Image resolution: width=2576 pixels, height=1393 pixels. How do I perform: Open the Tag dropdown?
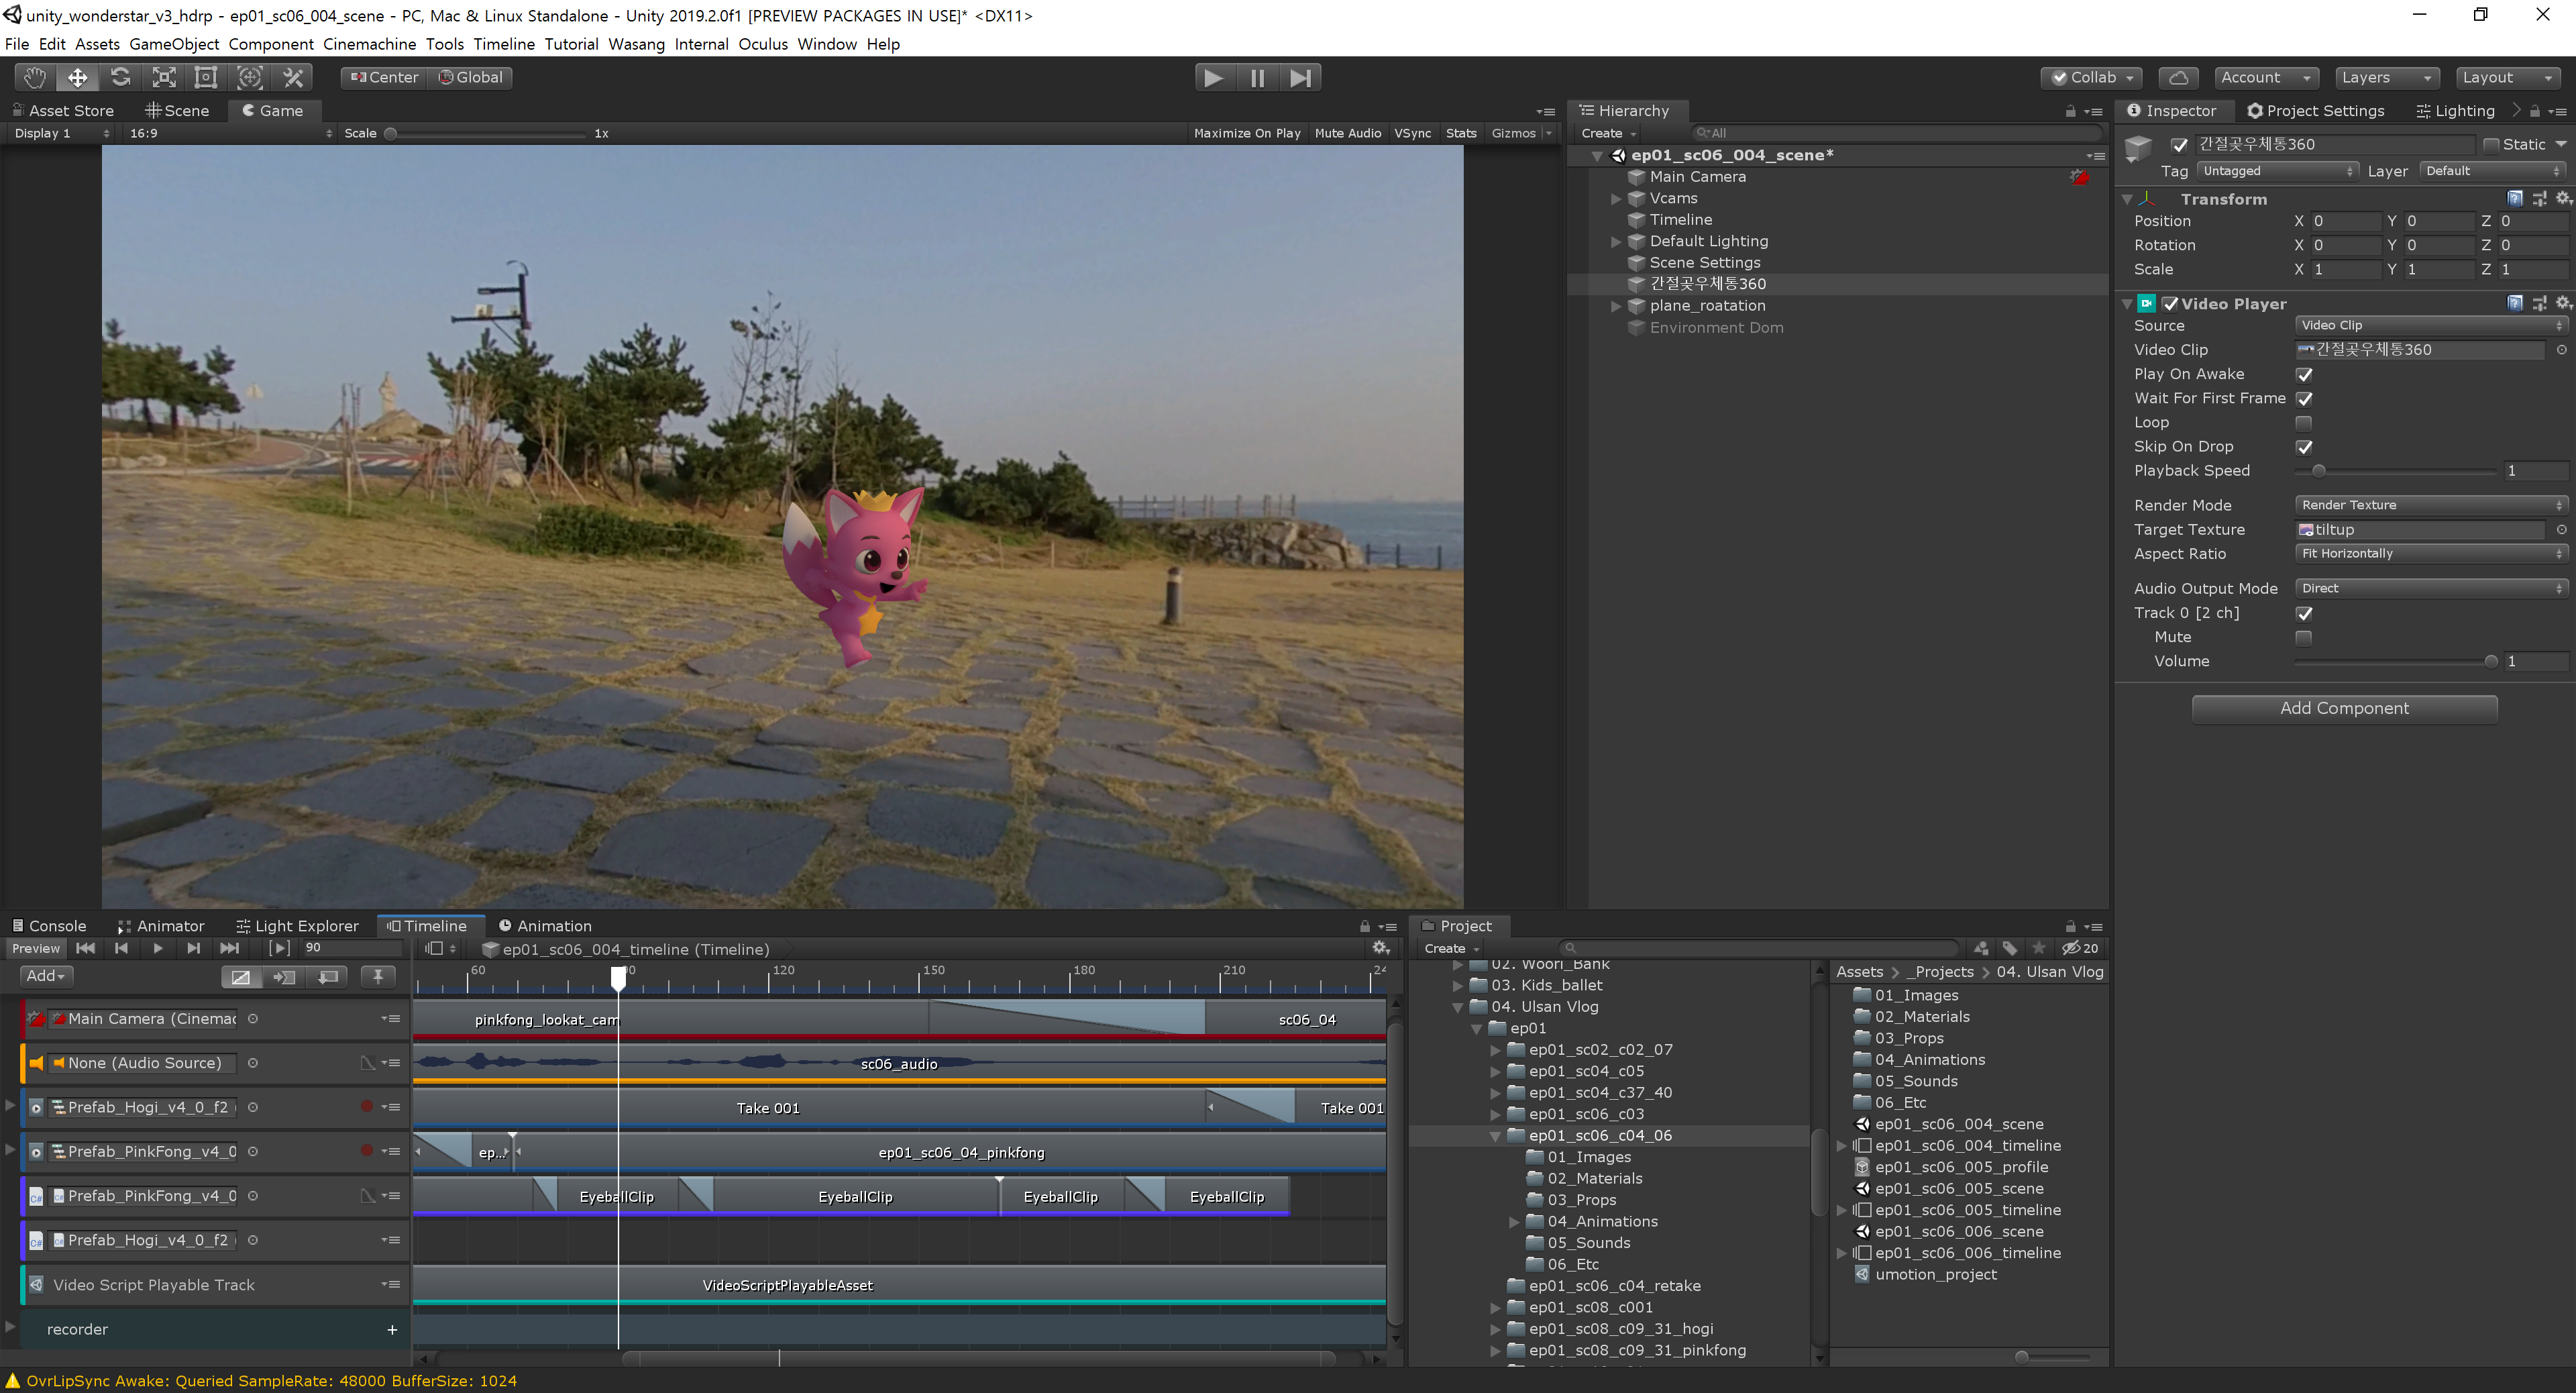tap(2278, 171)
